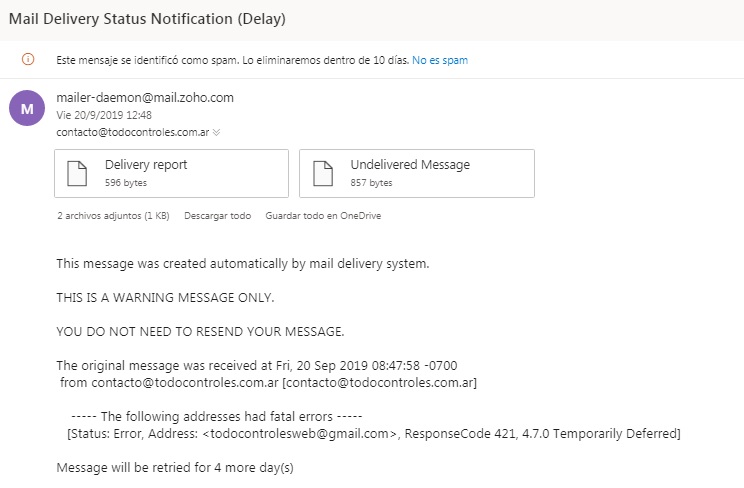Screen dimensions: 744x488
Task: Click the spam warning info icon
Action: point(28,60)
